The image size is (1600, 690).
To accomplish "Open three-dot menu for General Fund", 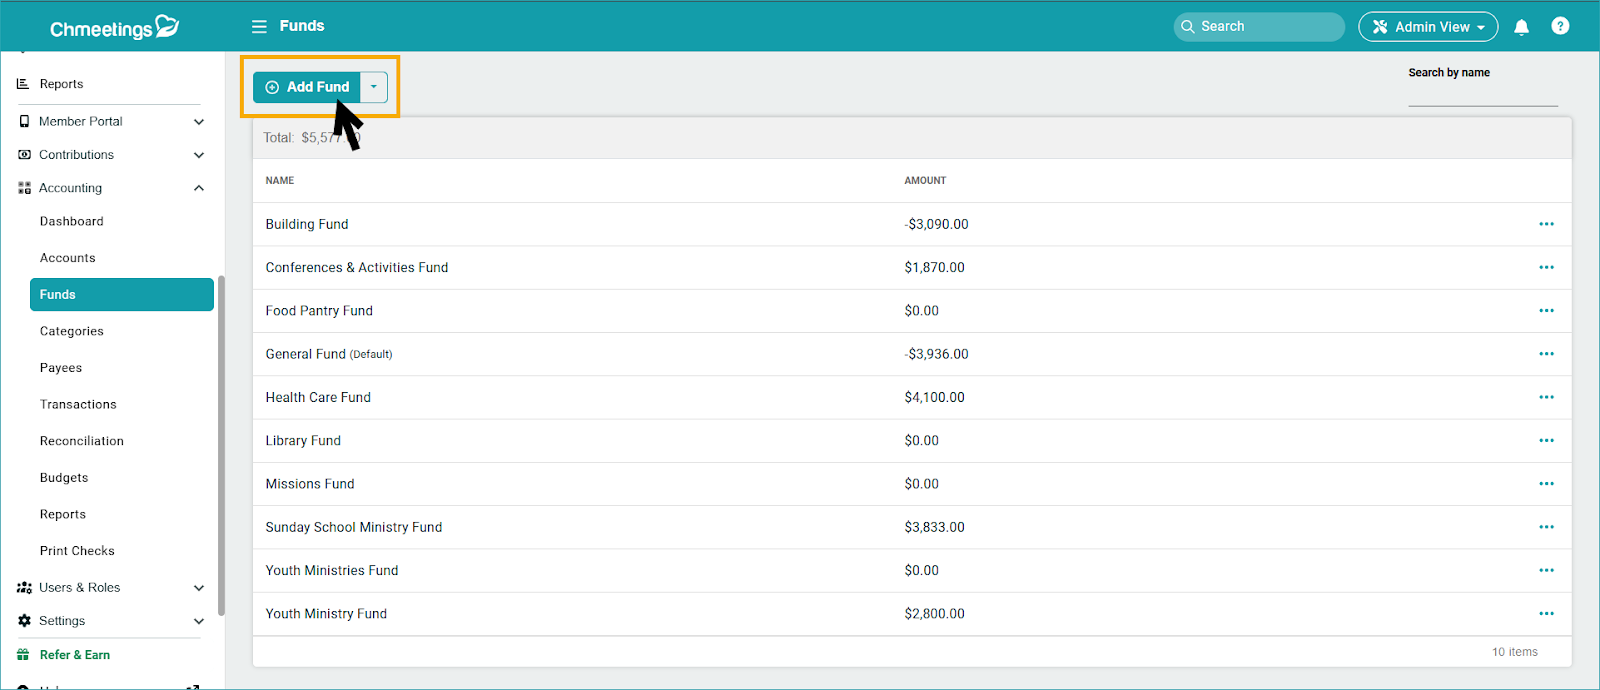I will click(x=1546, y=354).
